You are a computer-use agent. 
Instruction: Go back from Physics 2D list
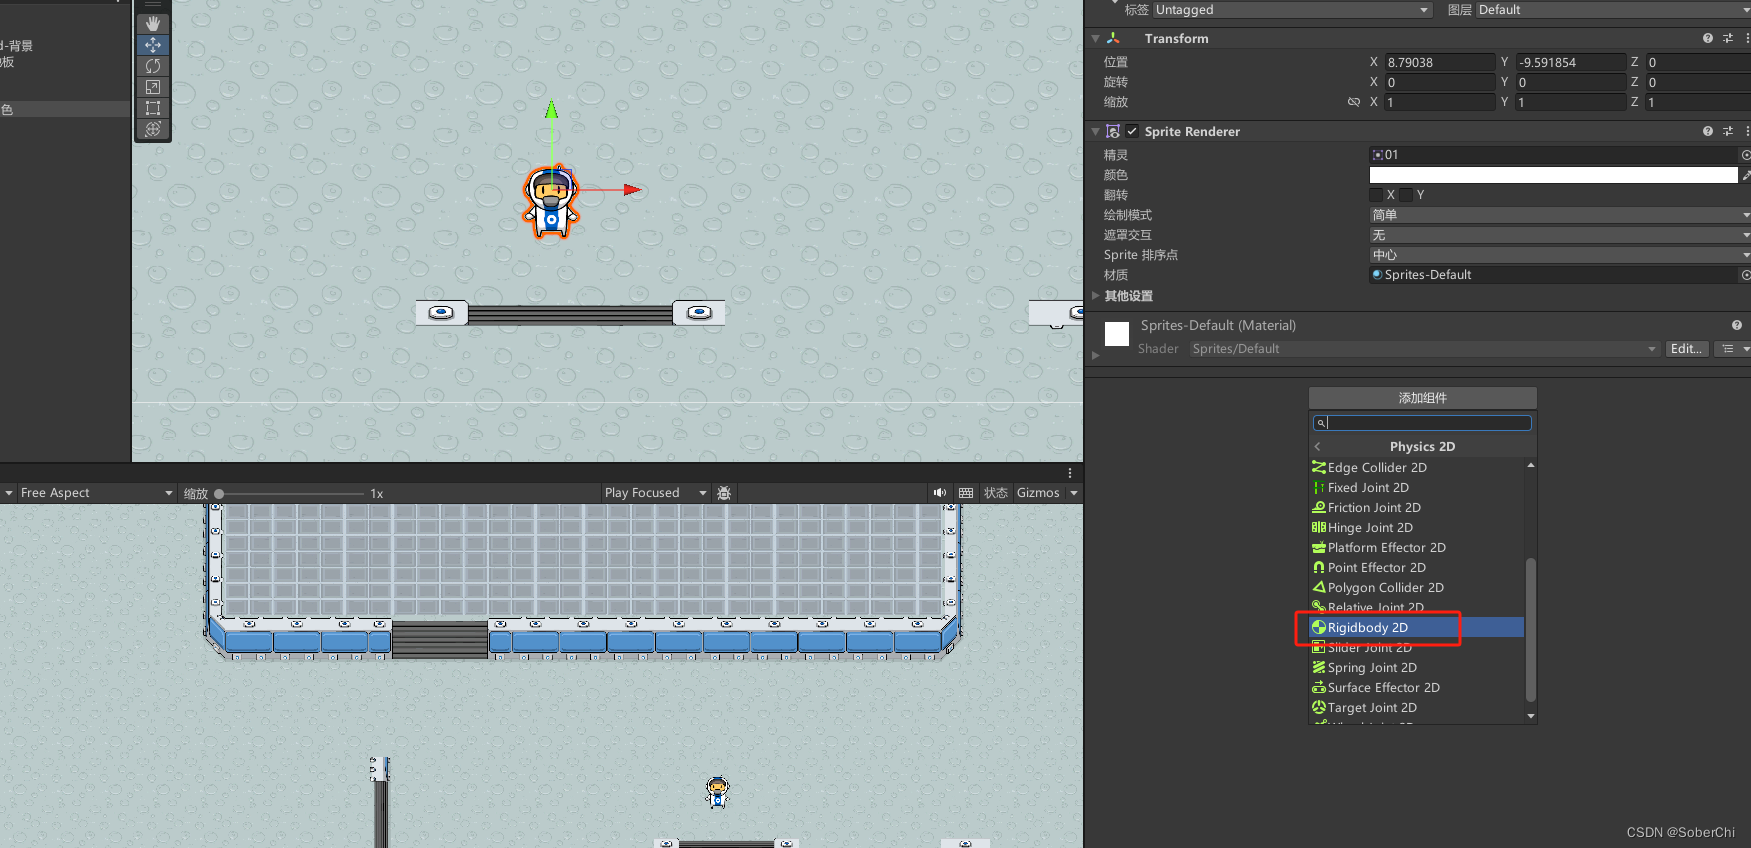point(1318,446)
